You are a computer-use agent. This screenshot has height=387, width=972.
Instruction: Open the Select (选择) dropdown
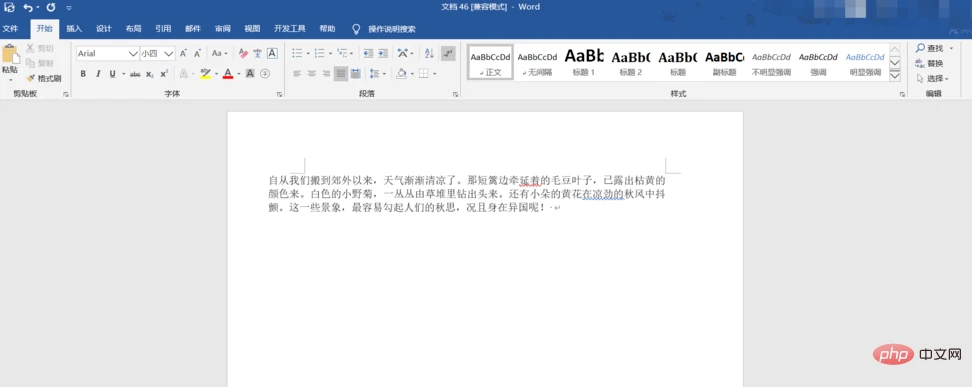click(x=932, y=79)
